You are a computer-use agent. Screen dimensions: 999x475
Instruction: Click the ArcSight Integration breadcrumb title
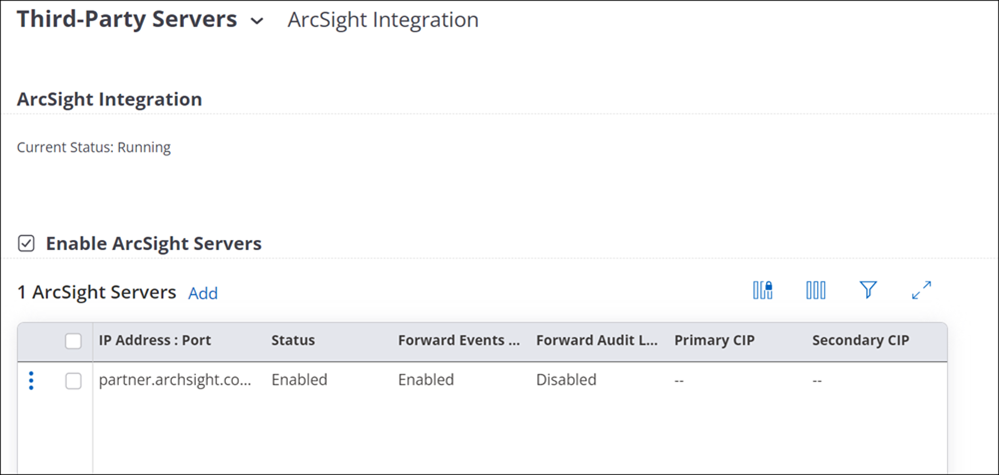383,20
